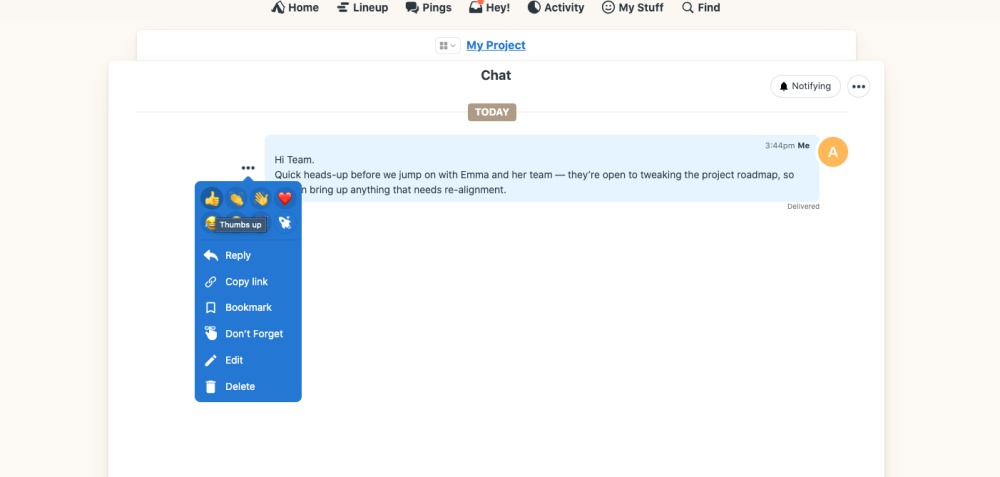
Task: React with the thumbs up emoji
Action: coord(212,199)
